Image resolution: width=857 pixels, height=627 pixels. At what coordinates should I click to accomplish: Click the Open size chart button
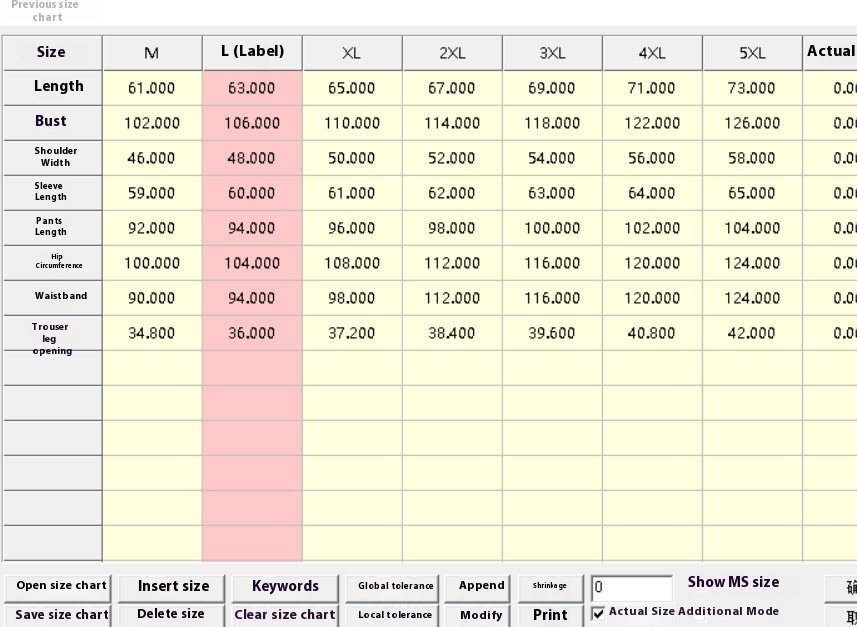(61, 586)
